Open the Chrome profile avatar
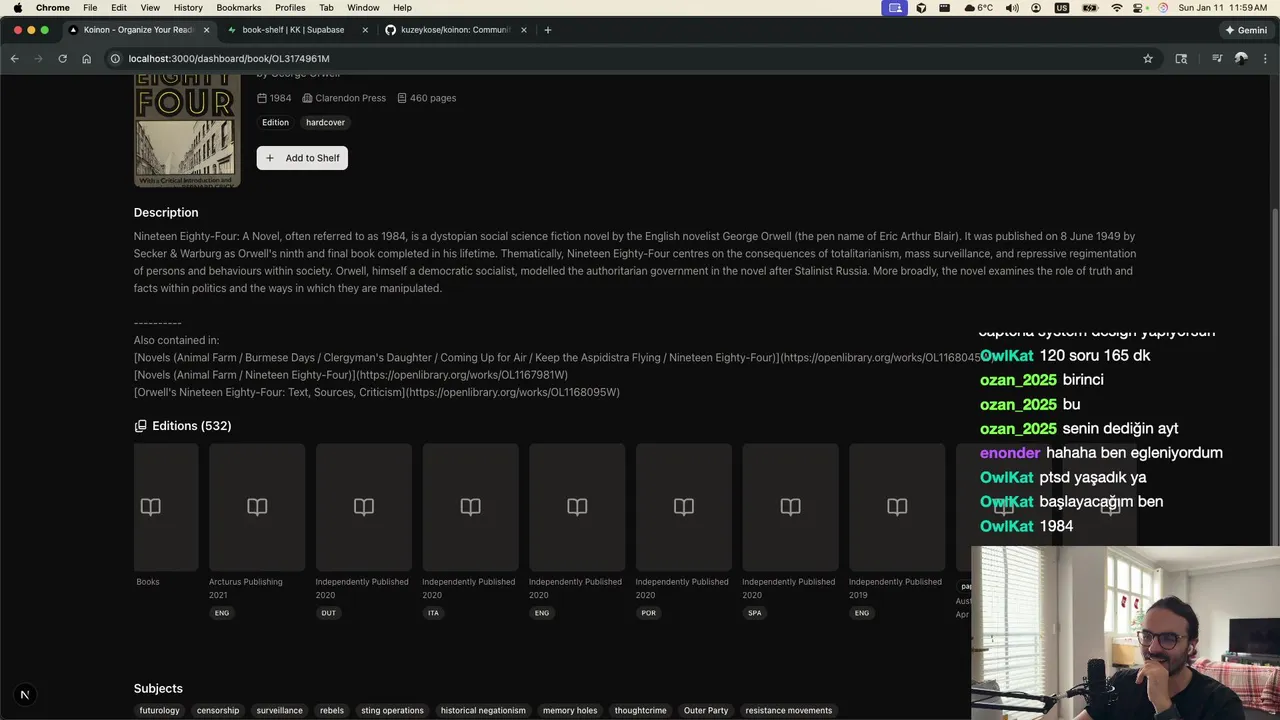This screenshot has height=720, width=1280. [1241, 59]
